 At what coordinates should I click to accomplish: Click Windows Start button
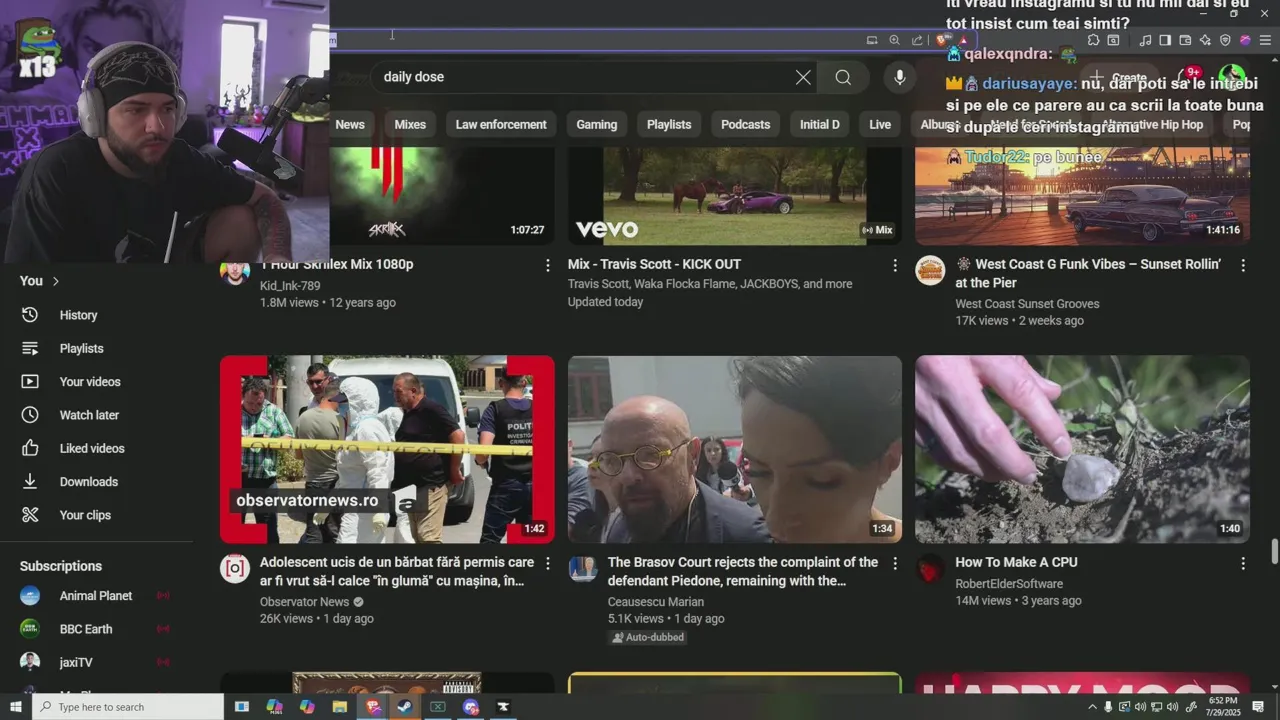[x=15, y=707]
